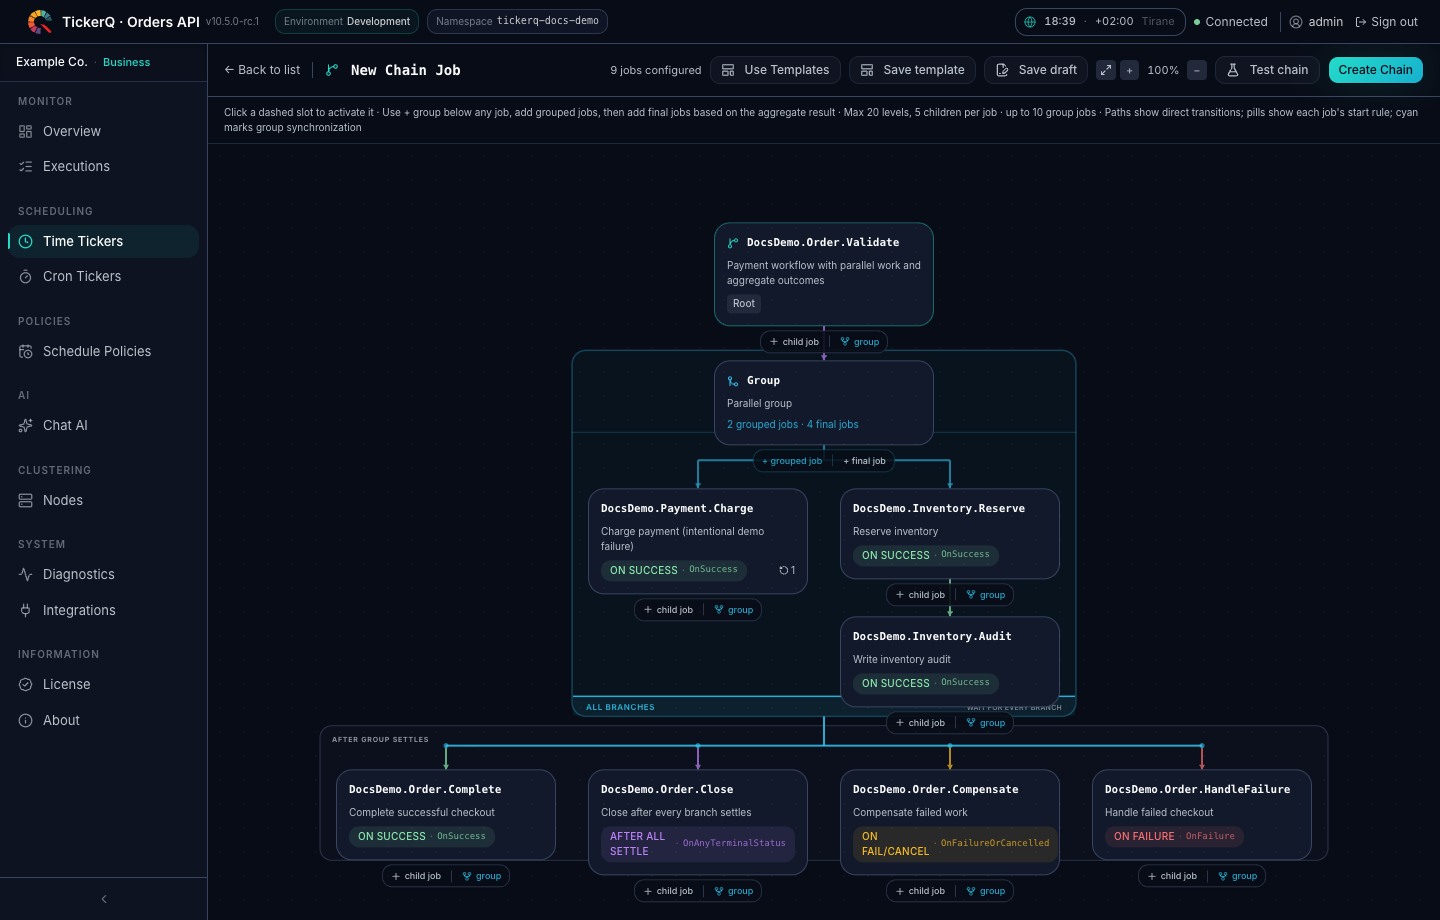1440x920 pixels.
Task: Open the Overview page
Action: coord(104,131)
